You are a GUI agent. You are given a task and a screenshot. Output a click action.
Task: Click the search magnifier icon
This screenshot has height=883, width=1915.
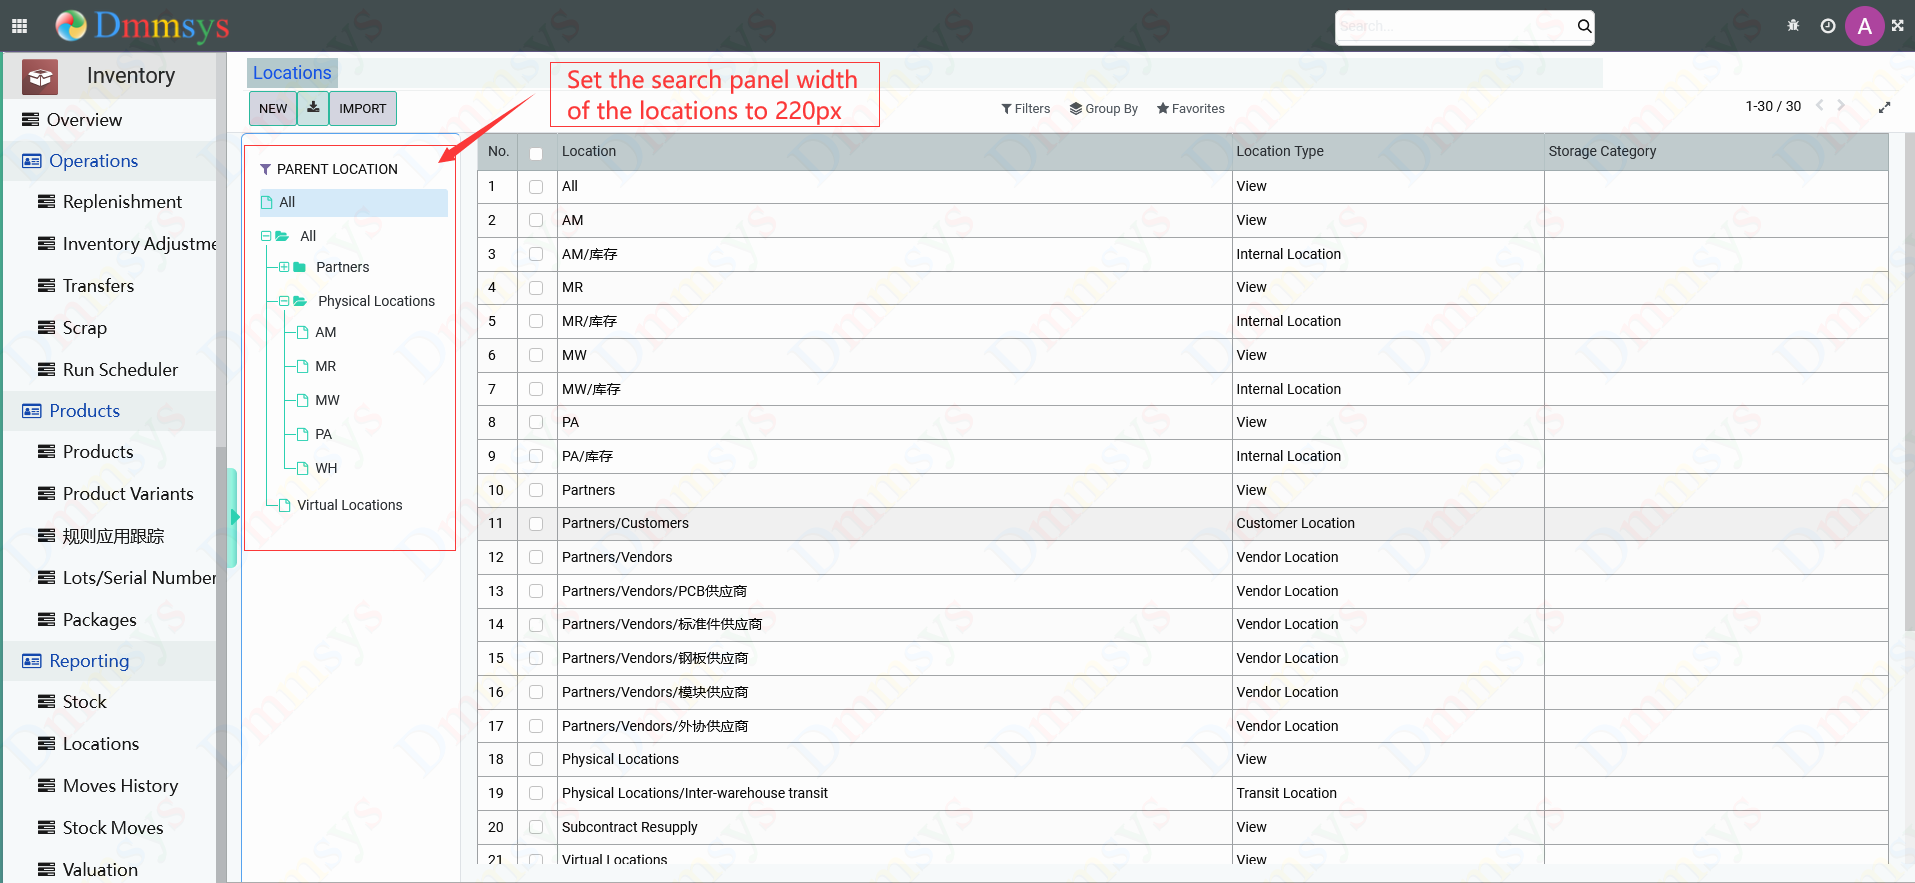click(1584, 26)
